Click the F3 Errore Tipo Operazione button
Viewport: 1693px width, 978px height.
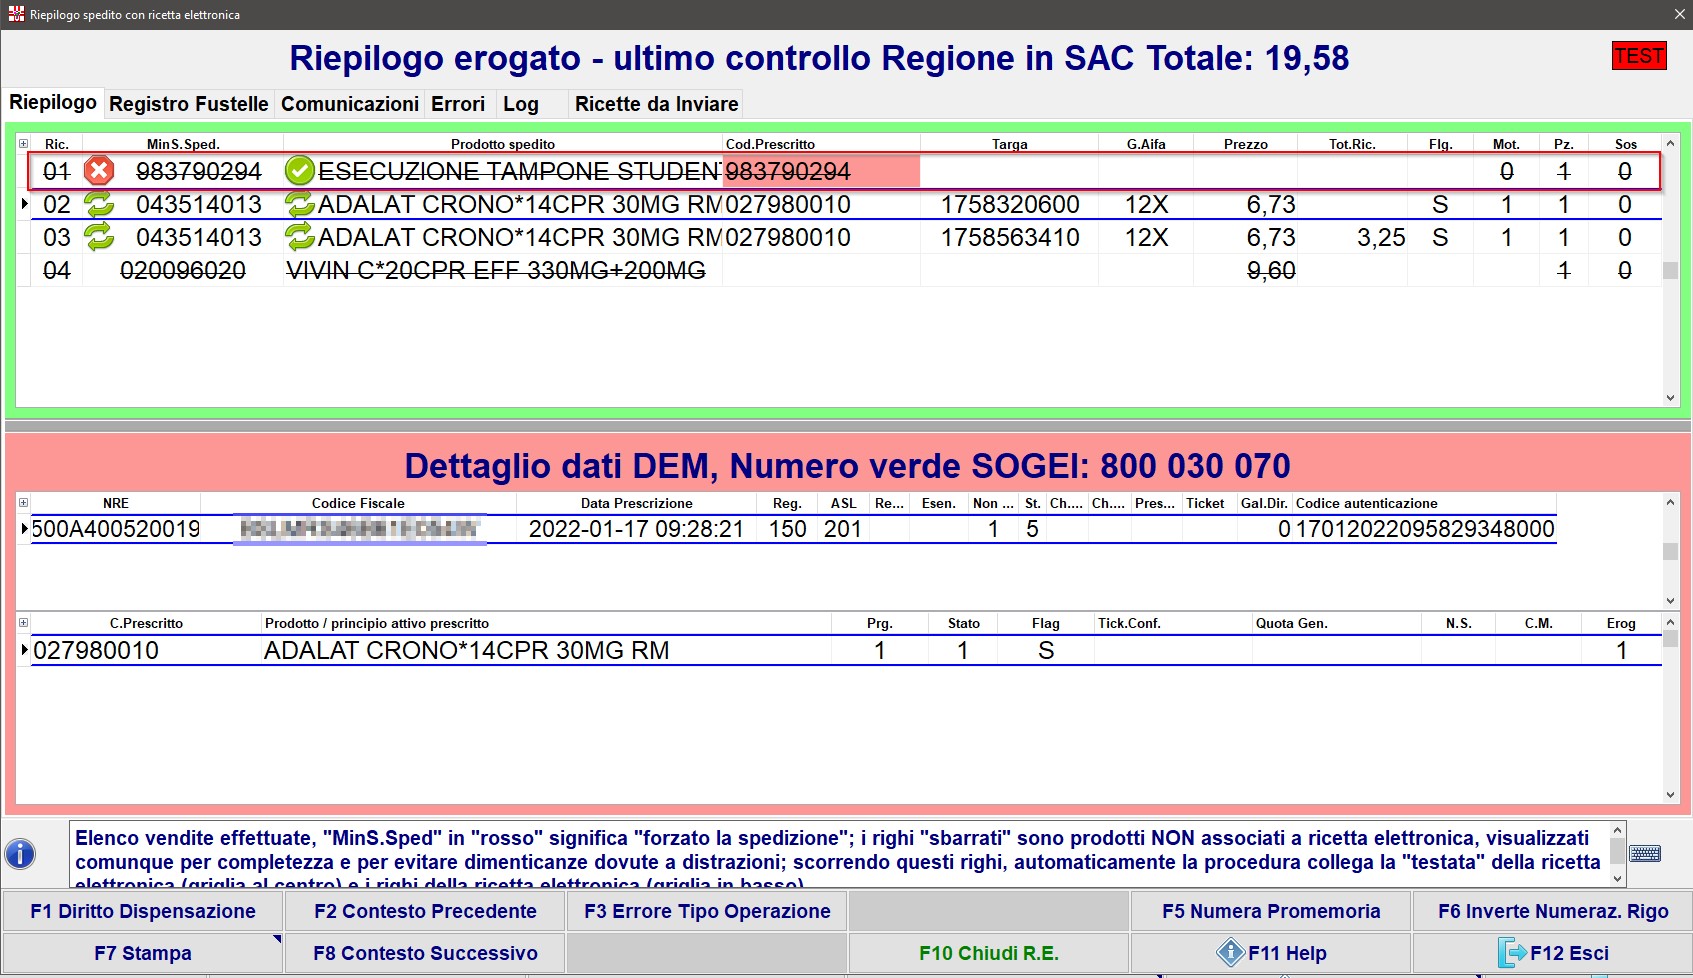coord(707,911)
